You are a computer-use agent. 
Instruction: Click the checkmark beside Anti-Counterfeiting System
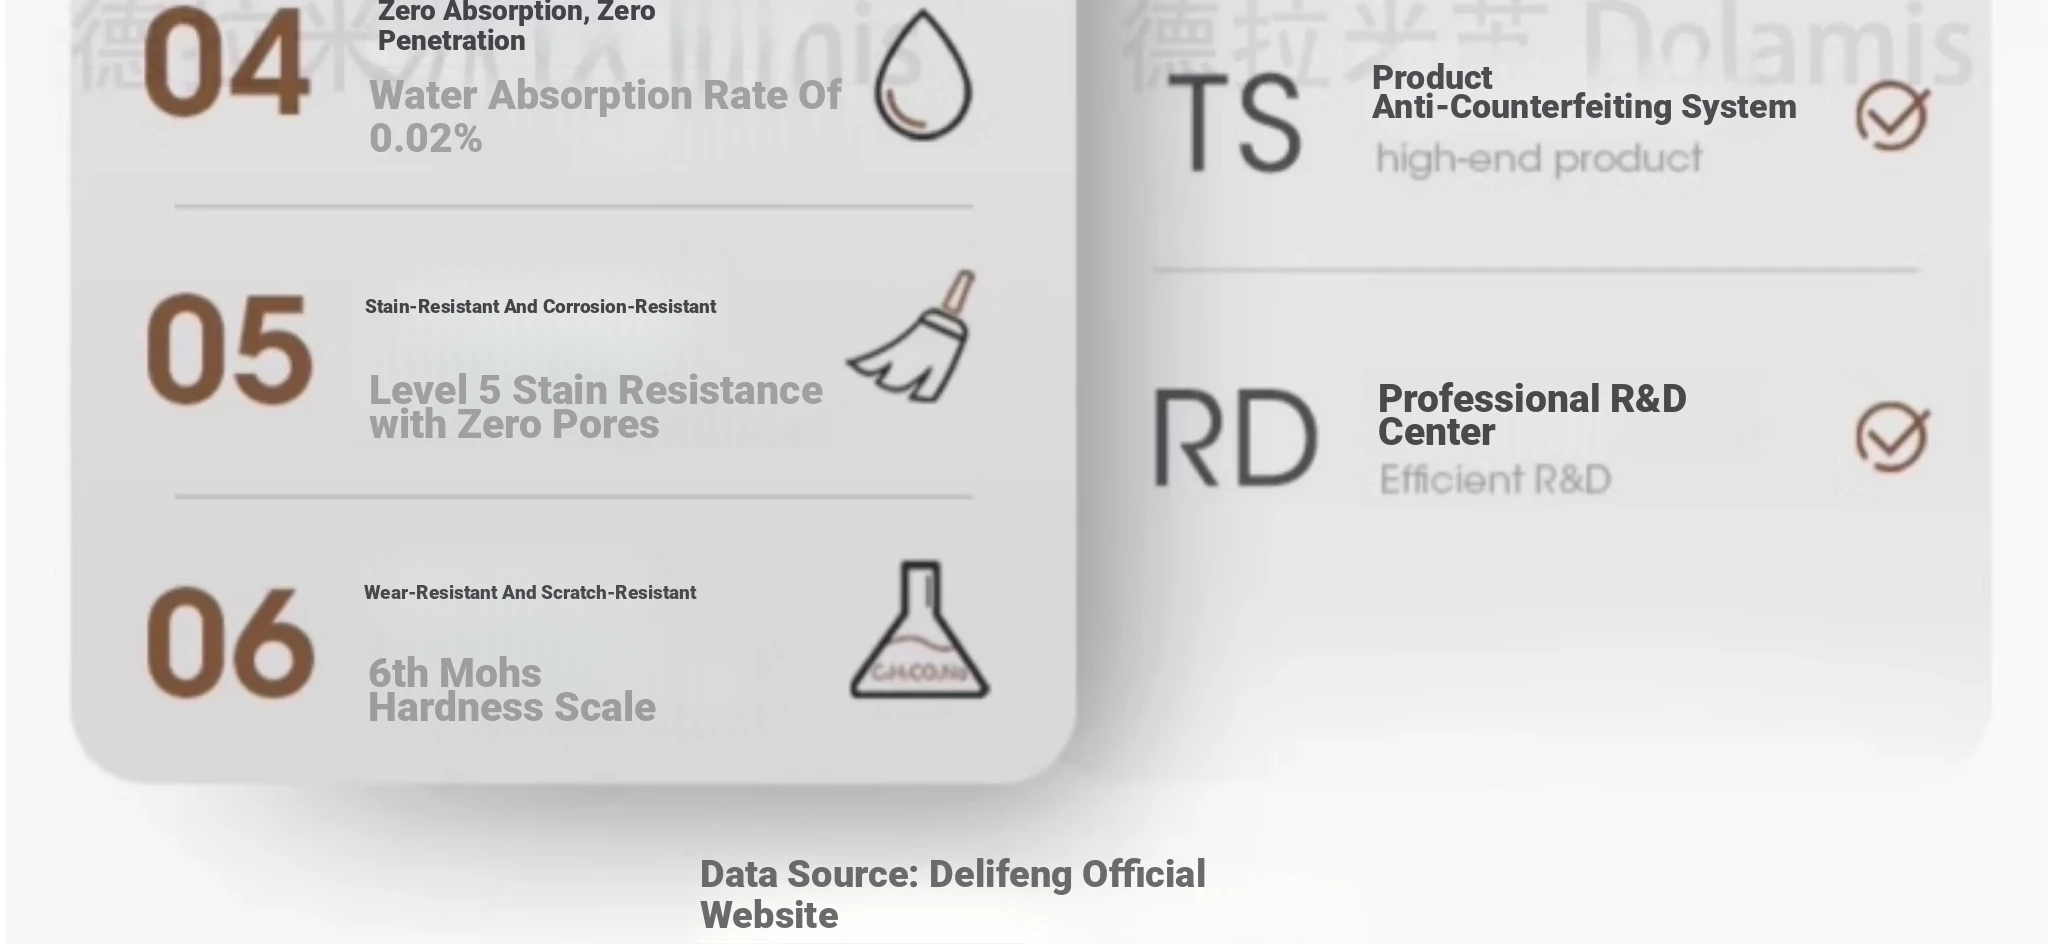tap(1892, 116)
